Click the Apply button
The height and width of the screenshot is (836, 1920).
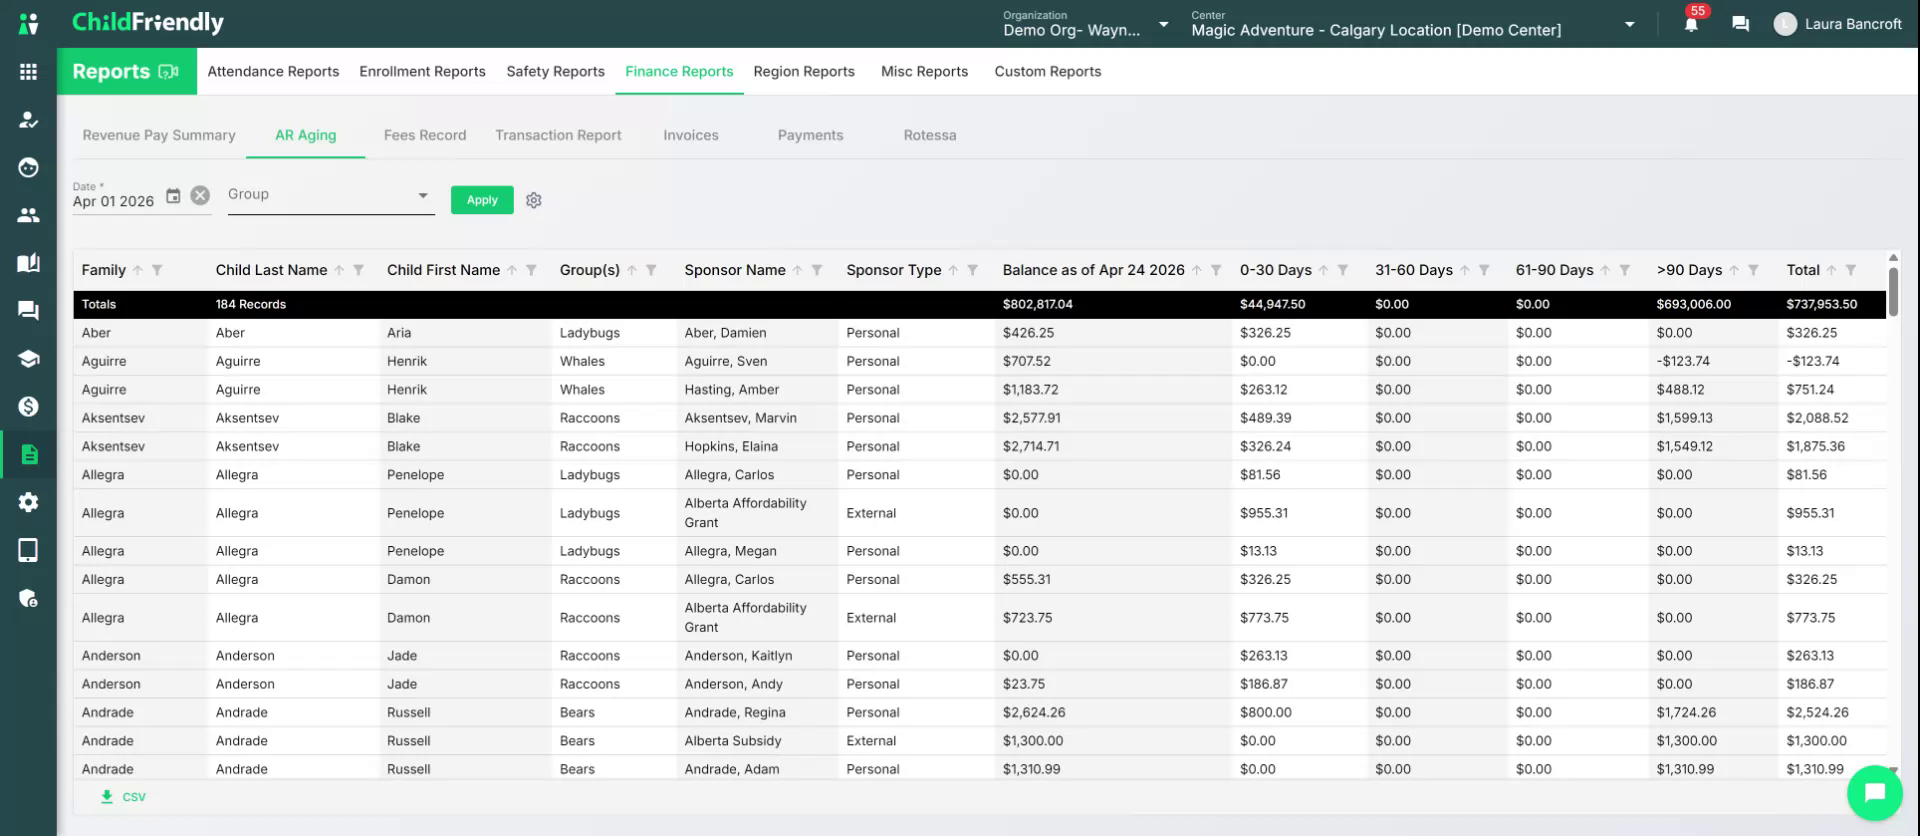(x=482, y=200)
